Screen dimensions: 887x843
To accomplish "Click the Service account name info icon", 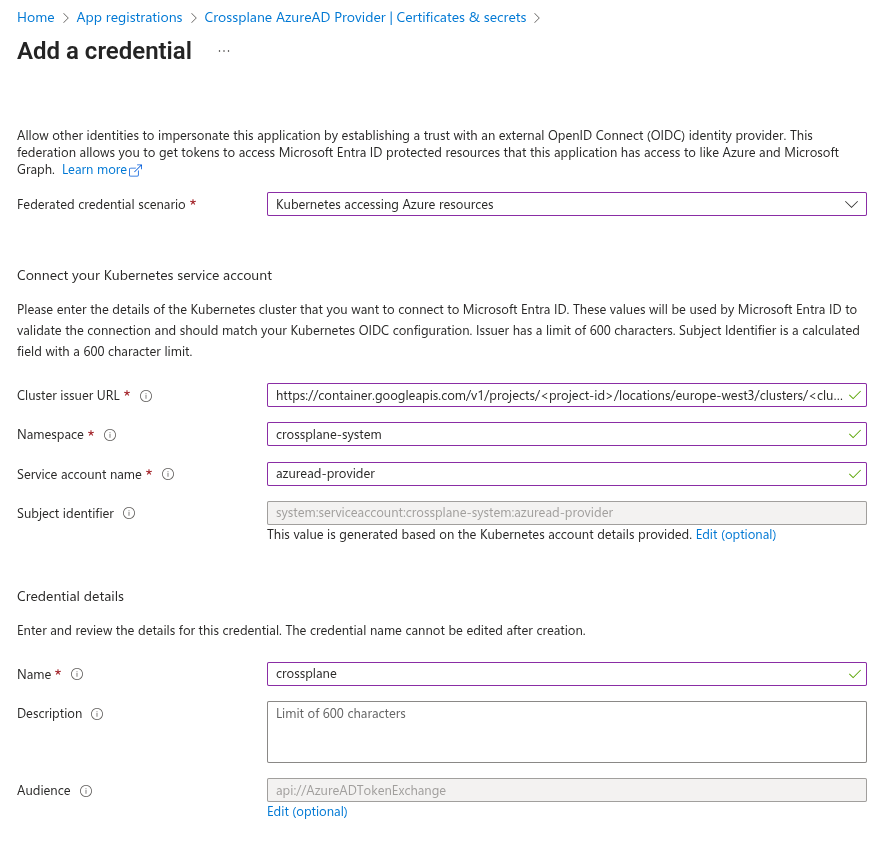I will click(168, 474).
